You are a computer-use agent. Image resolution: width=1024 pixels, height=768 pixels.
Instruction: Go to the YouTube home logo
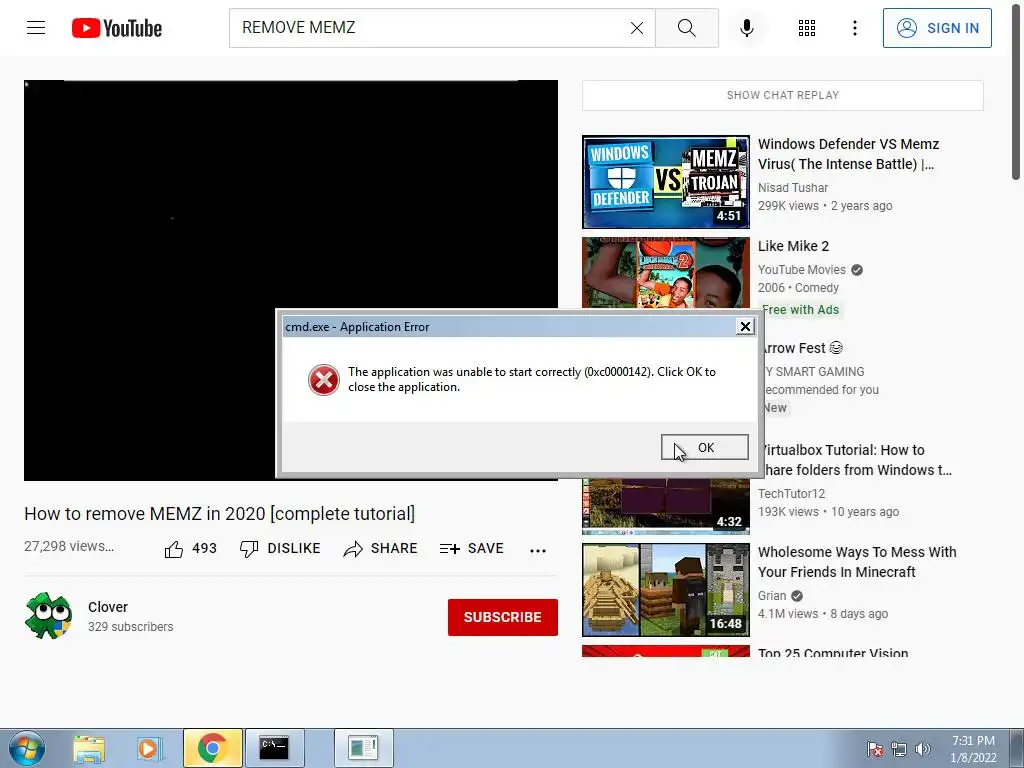[x=117, y=28]
